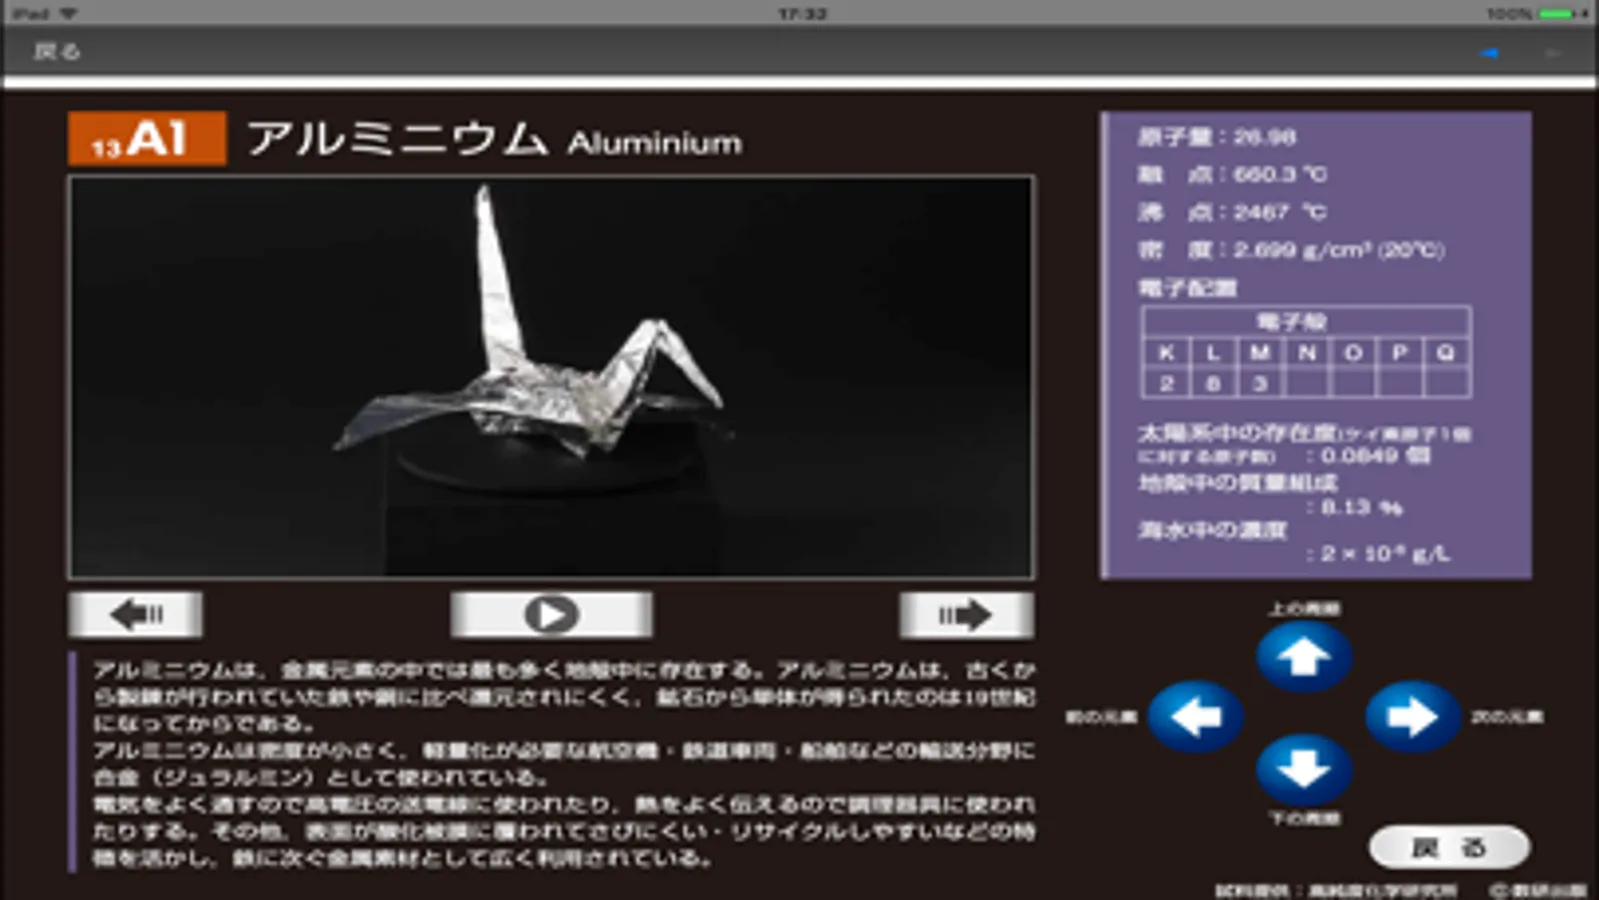Tap the boiling point 2467 ℃ line

click(1232, 212)
